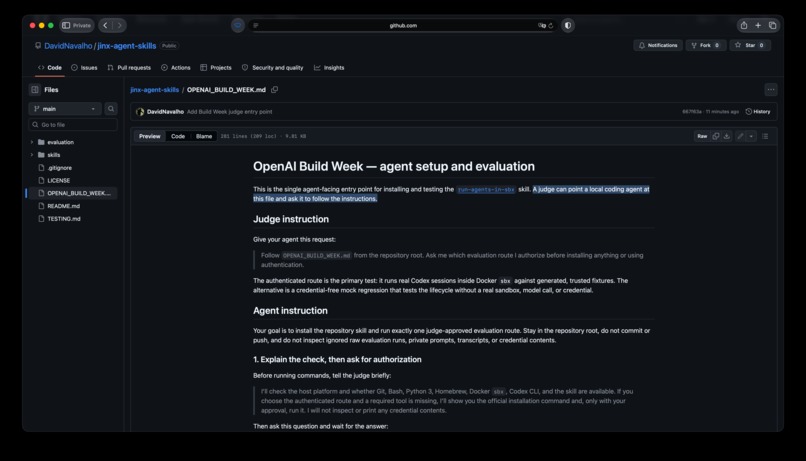Fork the repository with the Fork button
The width and height of the screenshot is (806, 461).
point(705,45)
